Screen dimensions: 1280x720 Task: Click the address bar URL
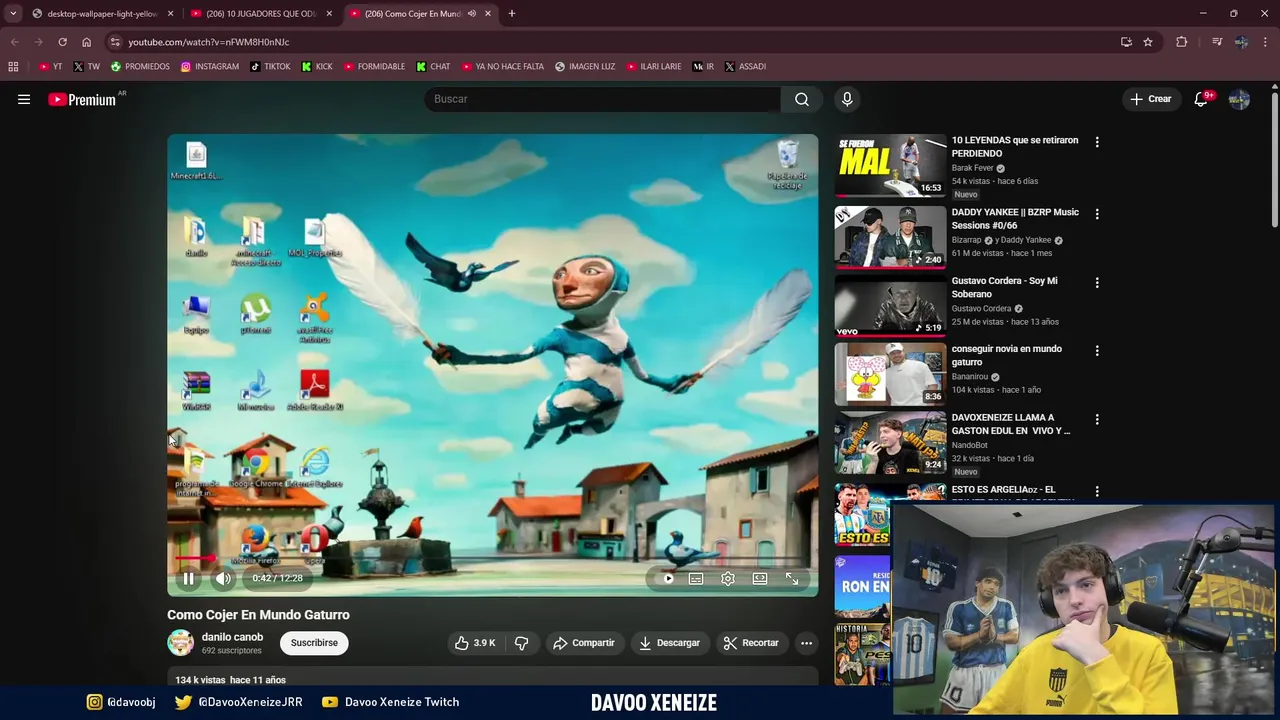(x=208, y=42)
